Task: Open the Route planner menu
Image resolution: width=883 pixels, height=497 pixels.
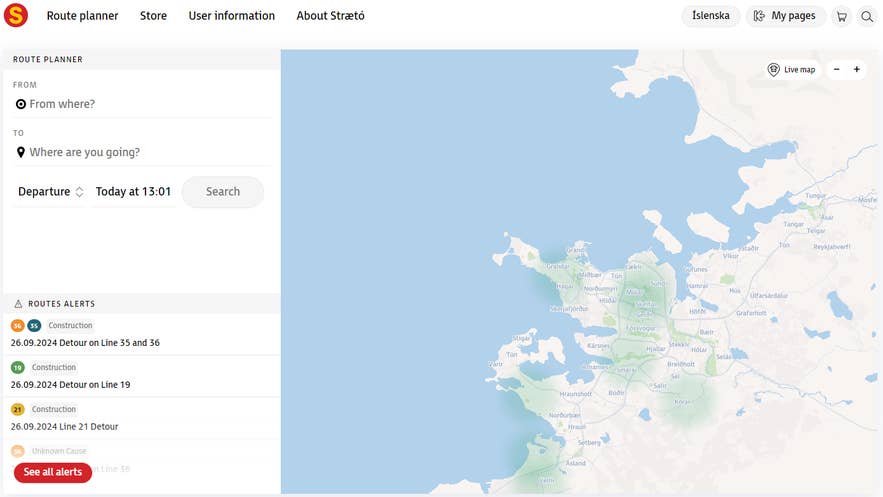Action: coord(82,16)
